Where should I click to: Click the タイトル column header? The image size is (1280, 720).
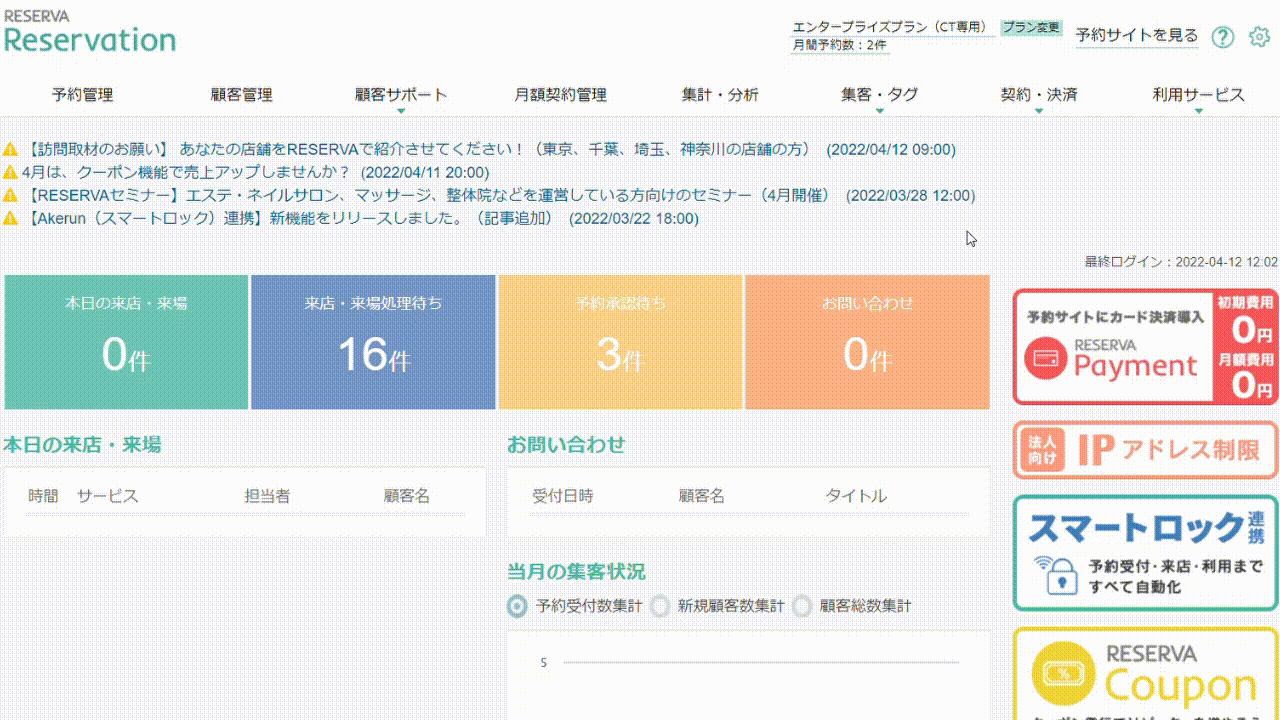[856, 496]
